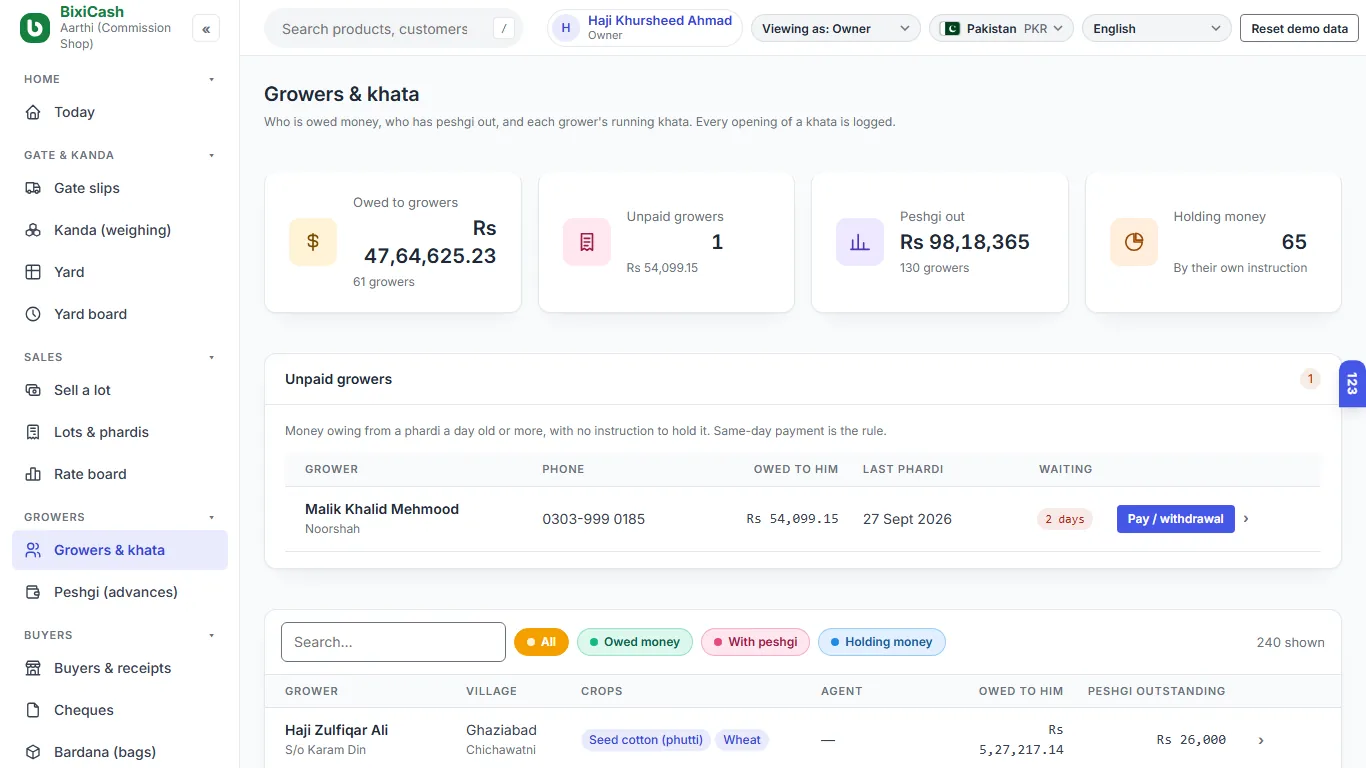Open the Kanda (weighing) icon
Screen dimensions: 1366x768
[x=33, y=230]
